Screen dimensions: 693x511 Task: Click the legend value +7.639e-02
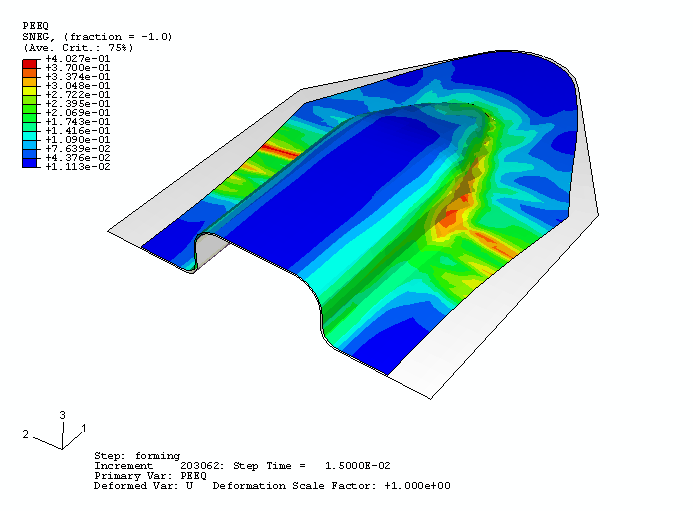click(x=78, y=149)
